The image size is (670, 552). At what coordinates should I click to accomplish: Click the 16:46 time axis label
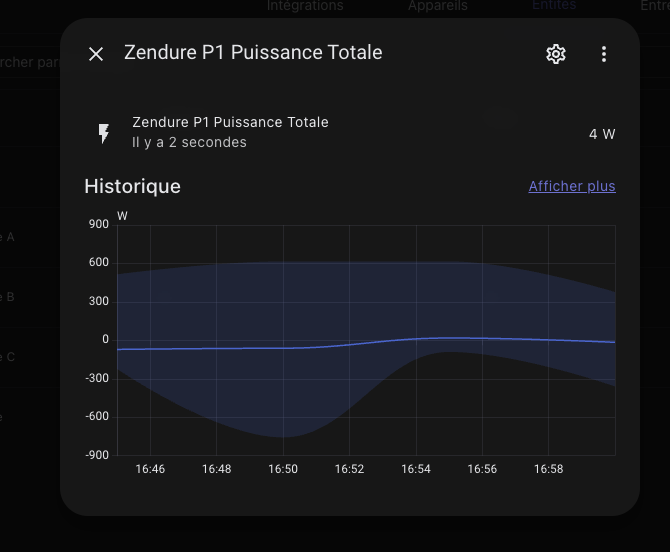tap(150, 469)
